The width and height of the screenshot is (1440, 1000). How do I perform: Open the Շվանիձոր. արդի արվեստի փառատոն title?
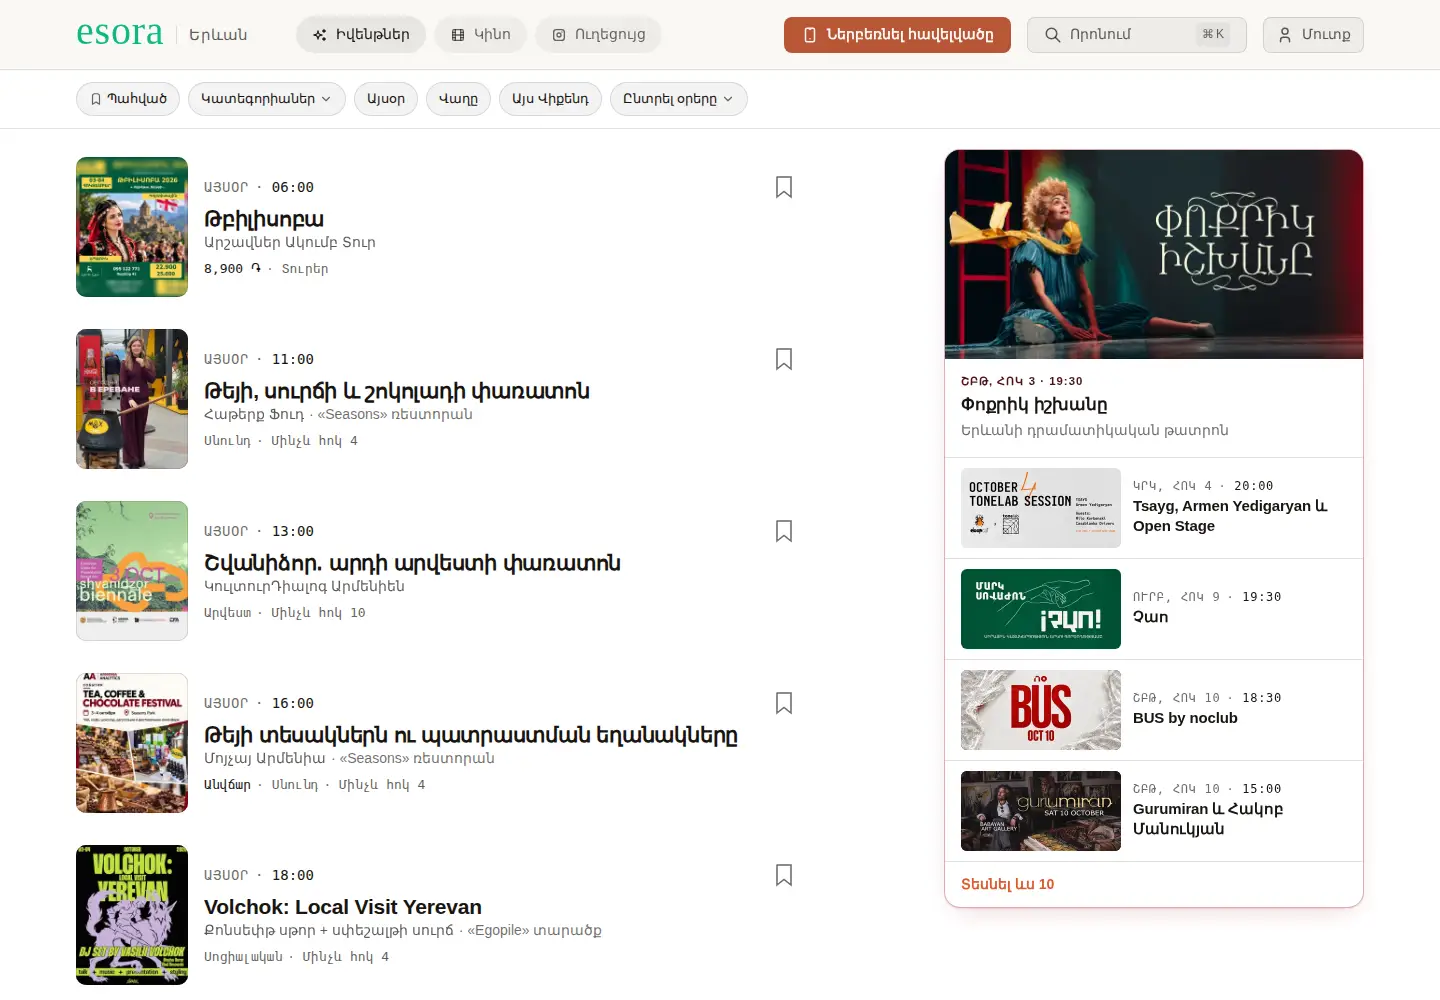412,563
